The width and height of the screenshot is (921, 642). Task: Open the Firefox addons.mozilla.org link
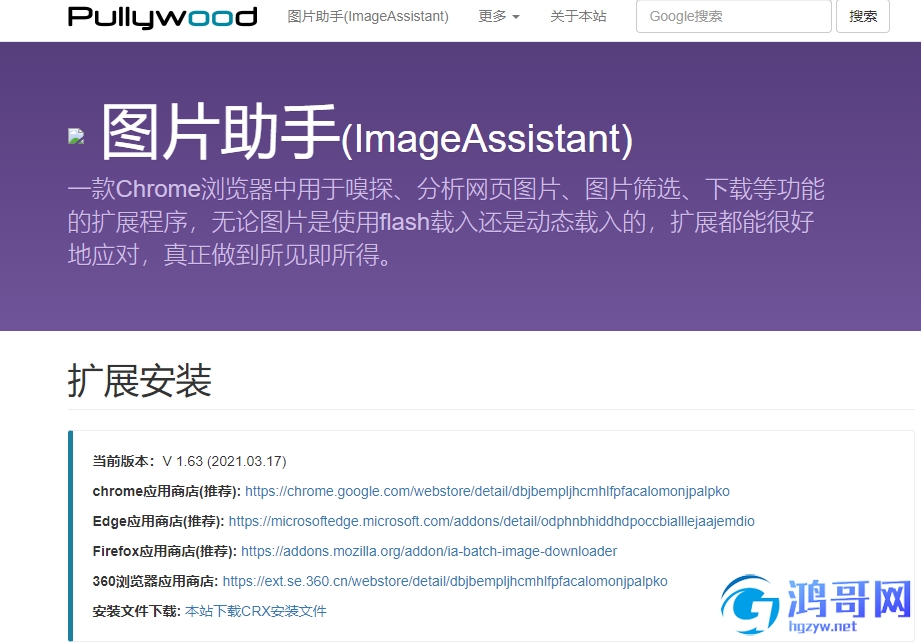[429, 551]
